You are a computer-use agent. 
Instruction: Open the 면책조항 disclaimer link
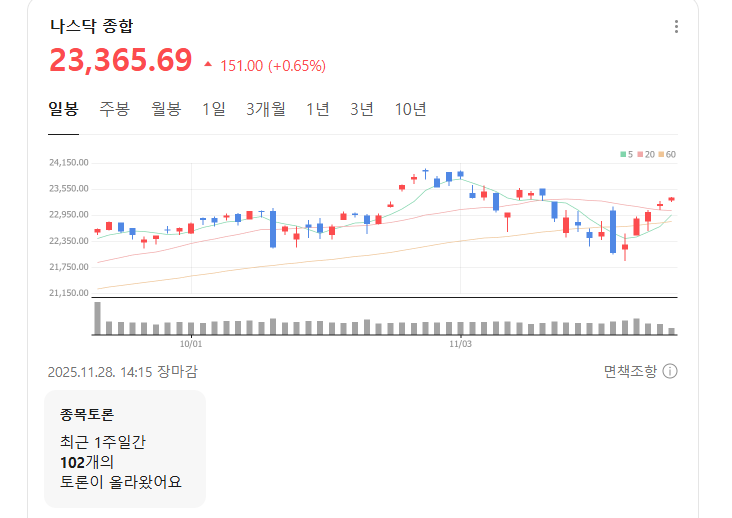[630, 372]
